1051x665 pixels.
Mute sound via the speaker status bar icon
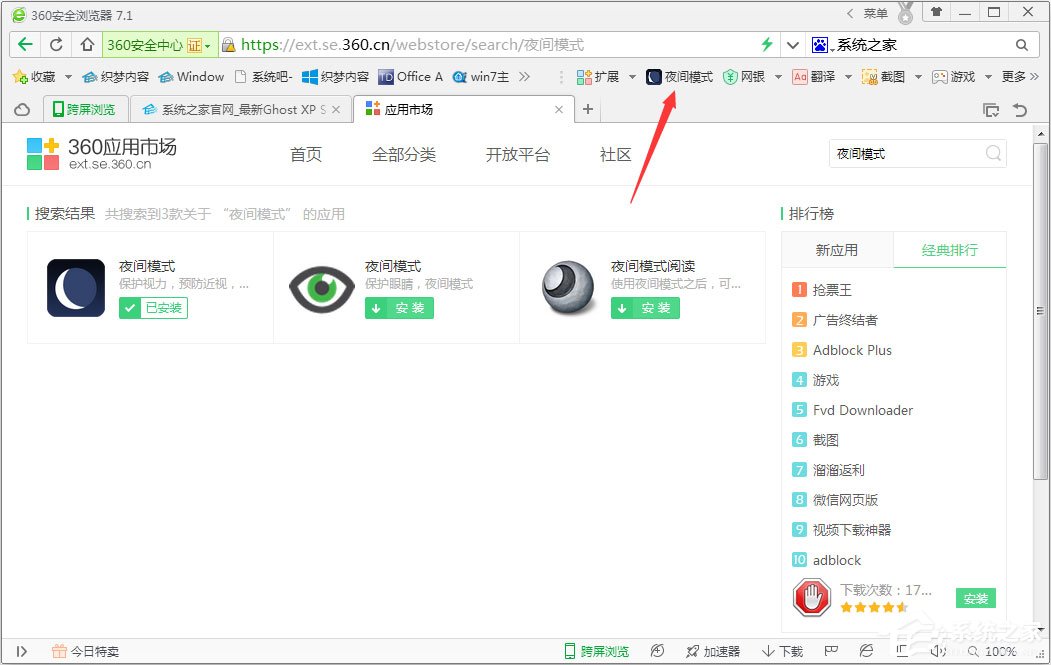938,650
